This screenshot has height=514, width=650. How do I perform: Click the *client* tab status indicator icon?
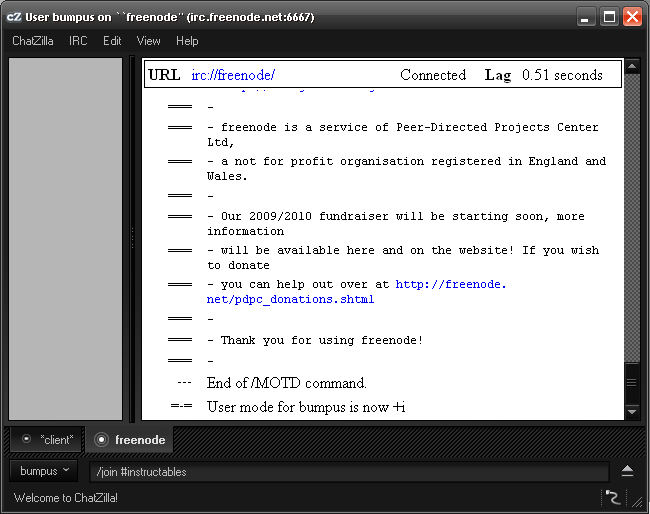click(27, 439)
